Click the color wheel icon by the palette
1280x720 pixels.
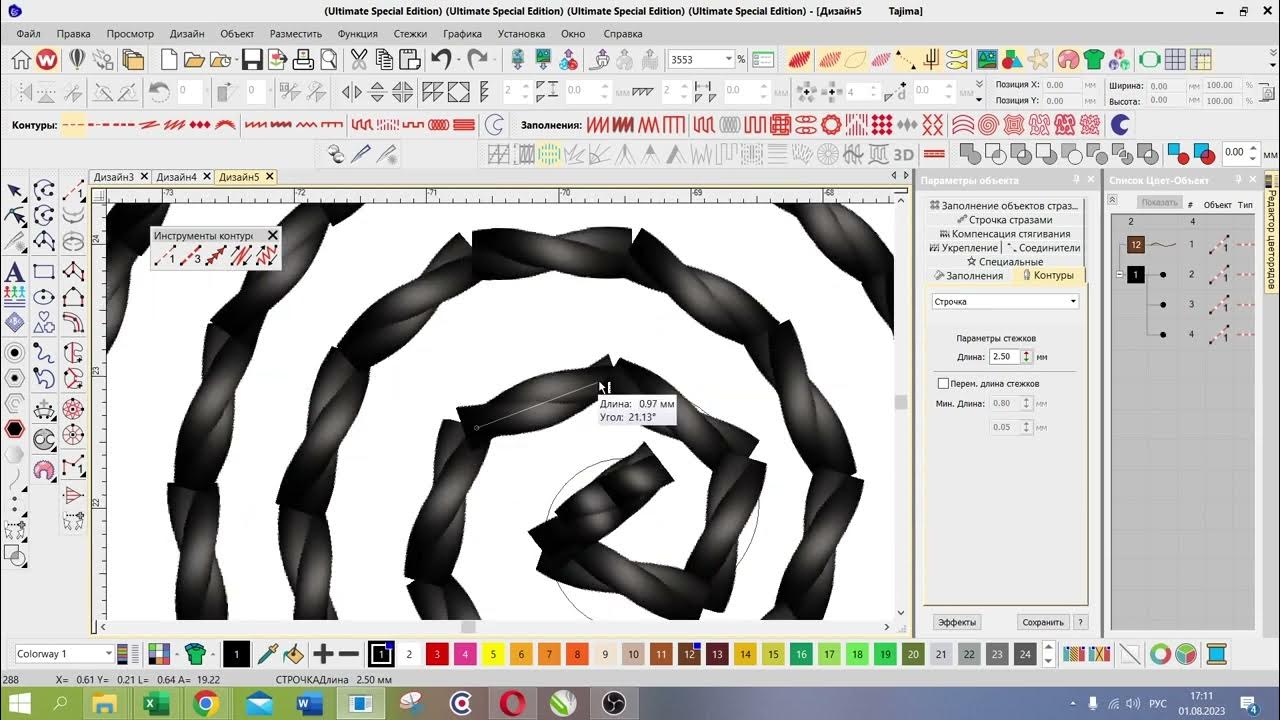[1160, 655]
